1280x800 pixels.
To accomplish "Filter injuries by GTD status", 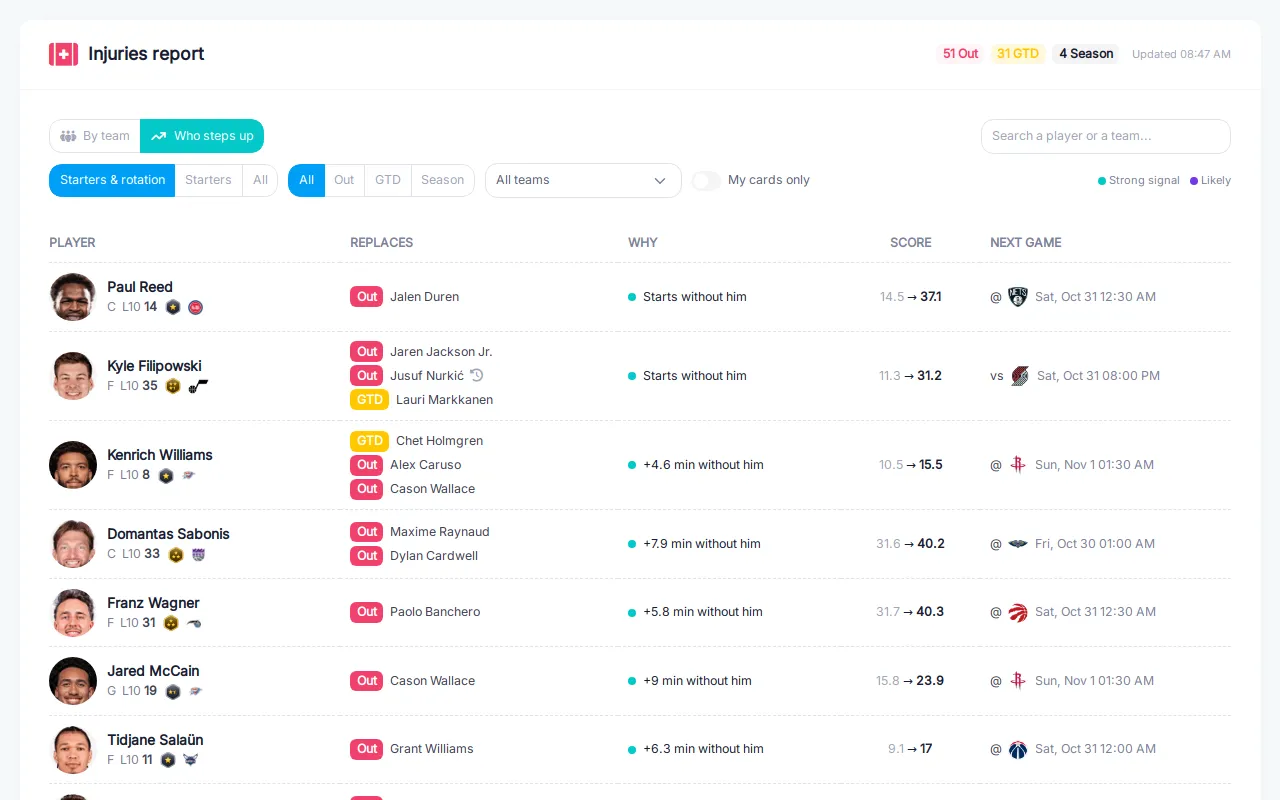I will 388,180.
